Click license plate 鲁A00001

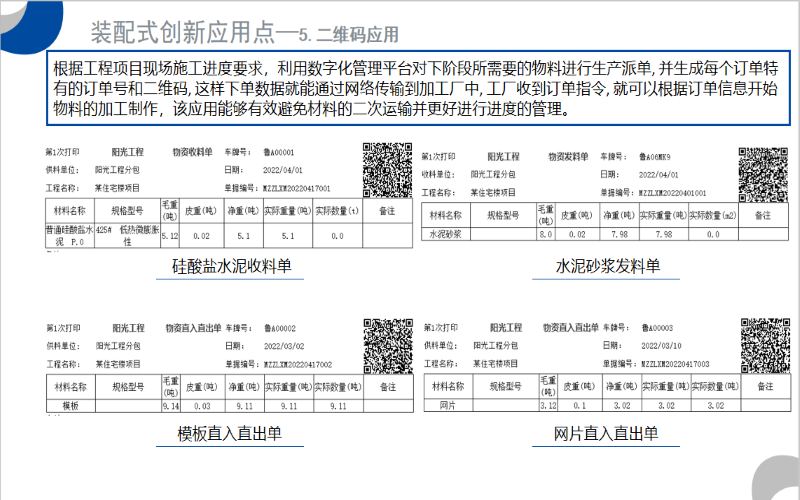tap(279, 152)
